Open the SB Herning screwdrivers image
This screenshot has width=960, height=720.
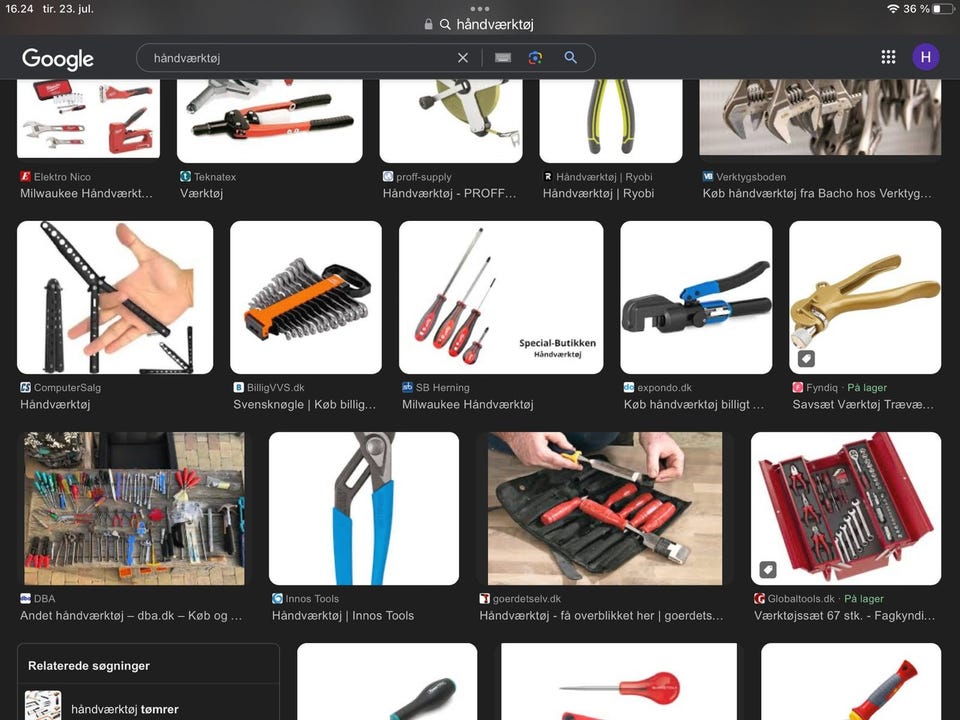coord(501,298)
